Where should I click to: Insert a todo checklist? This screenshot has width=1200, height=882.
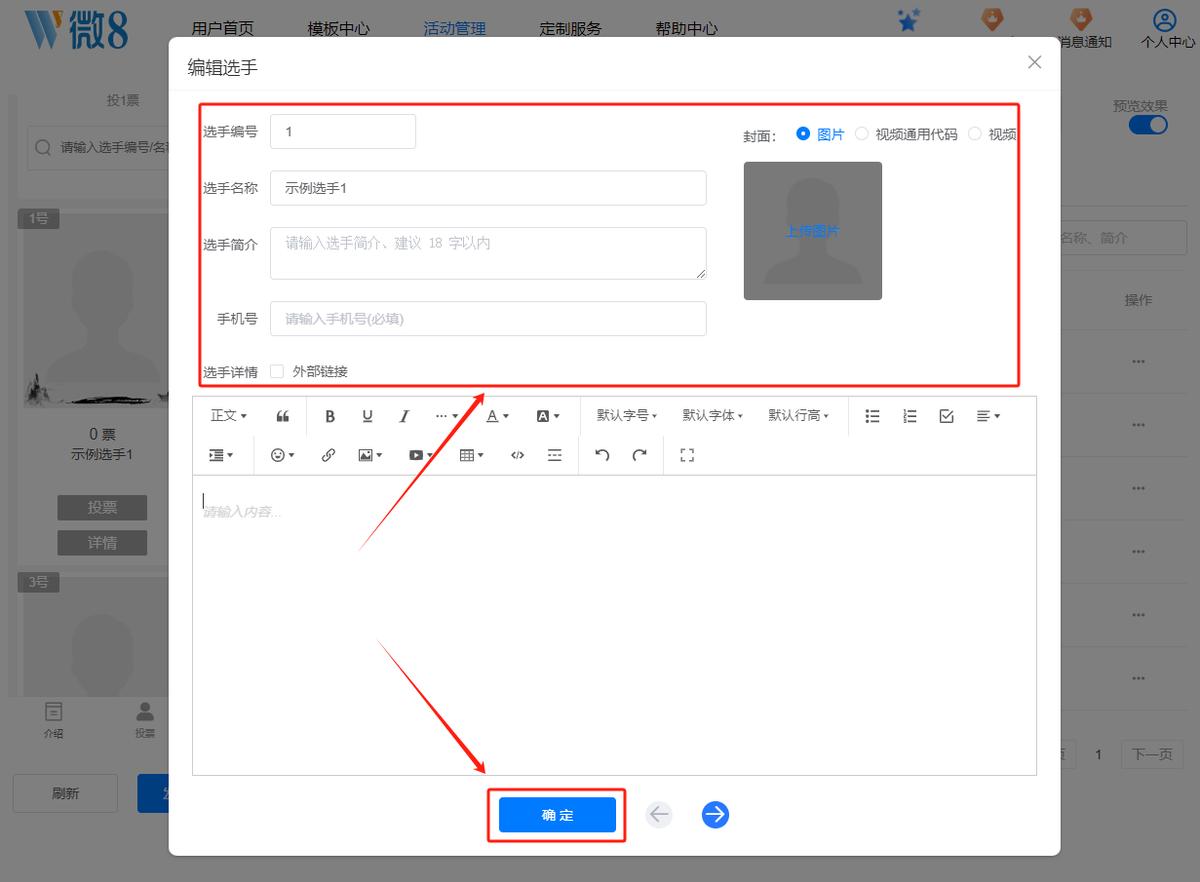[x=946, y=416]
